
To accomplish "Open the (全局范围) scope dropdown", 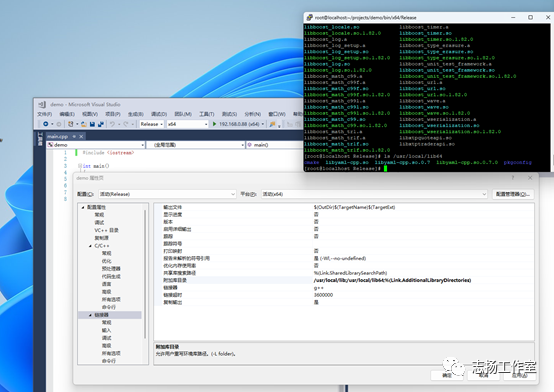I will pos(195,145).
